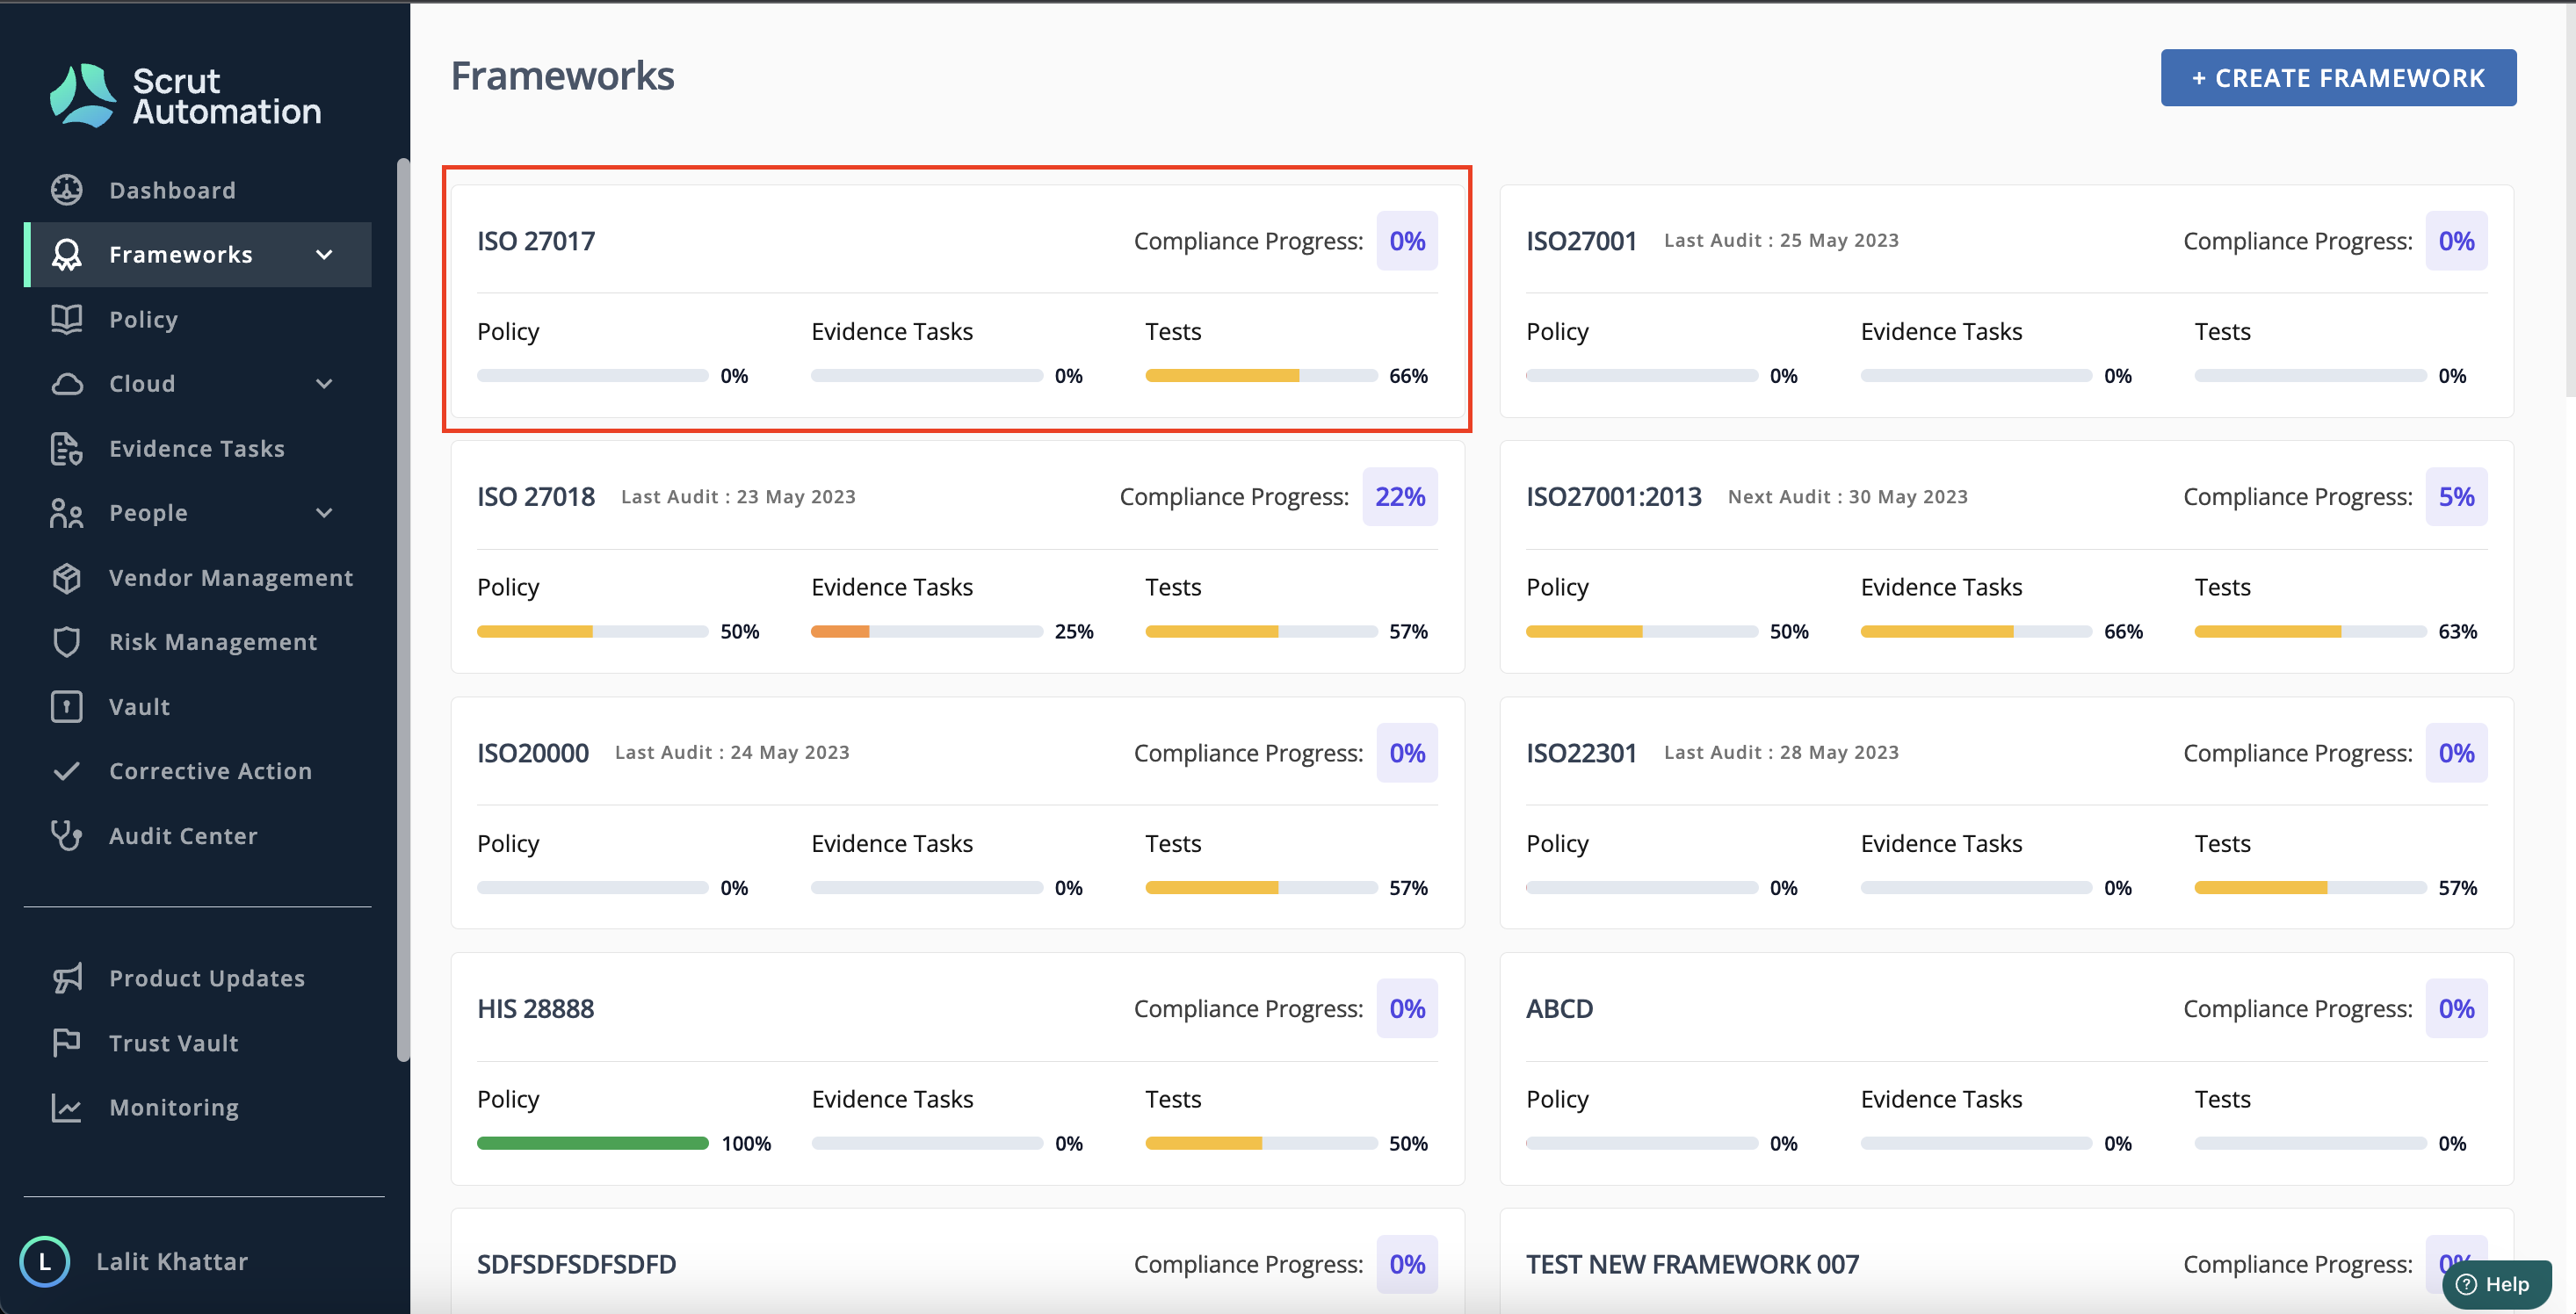The height and width of the screenshot is (1314, 2576).
Task: Open the Dashboard gauge icon
Action: (67, 190)
